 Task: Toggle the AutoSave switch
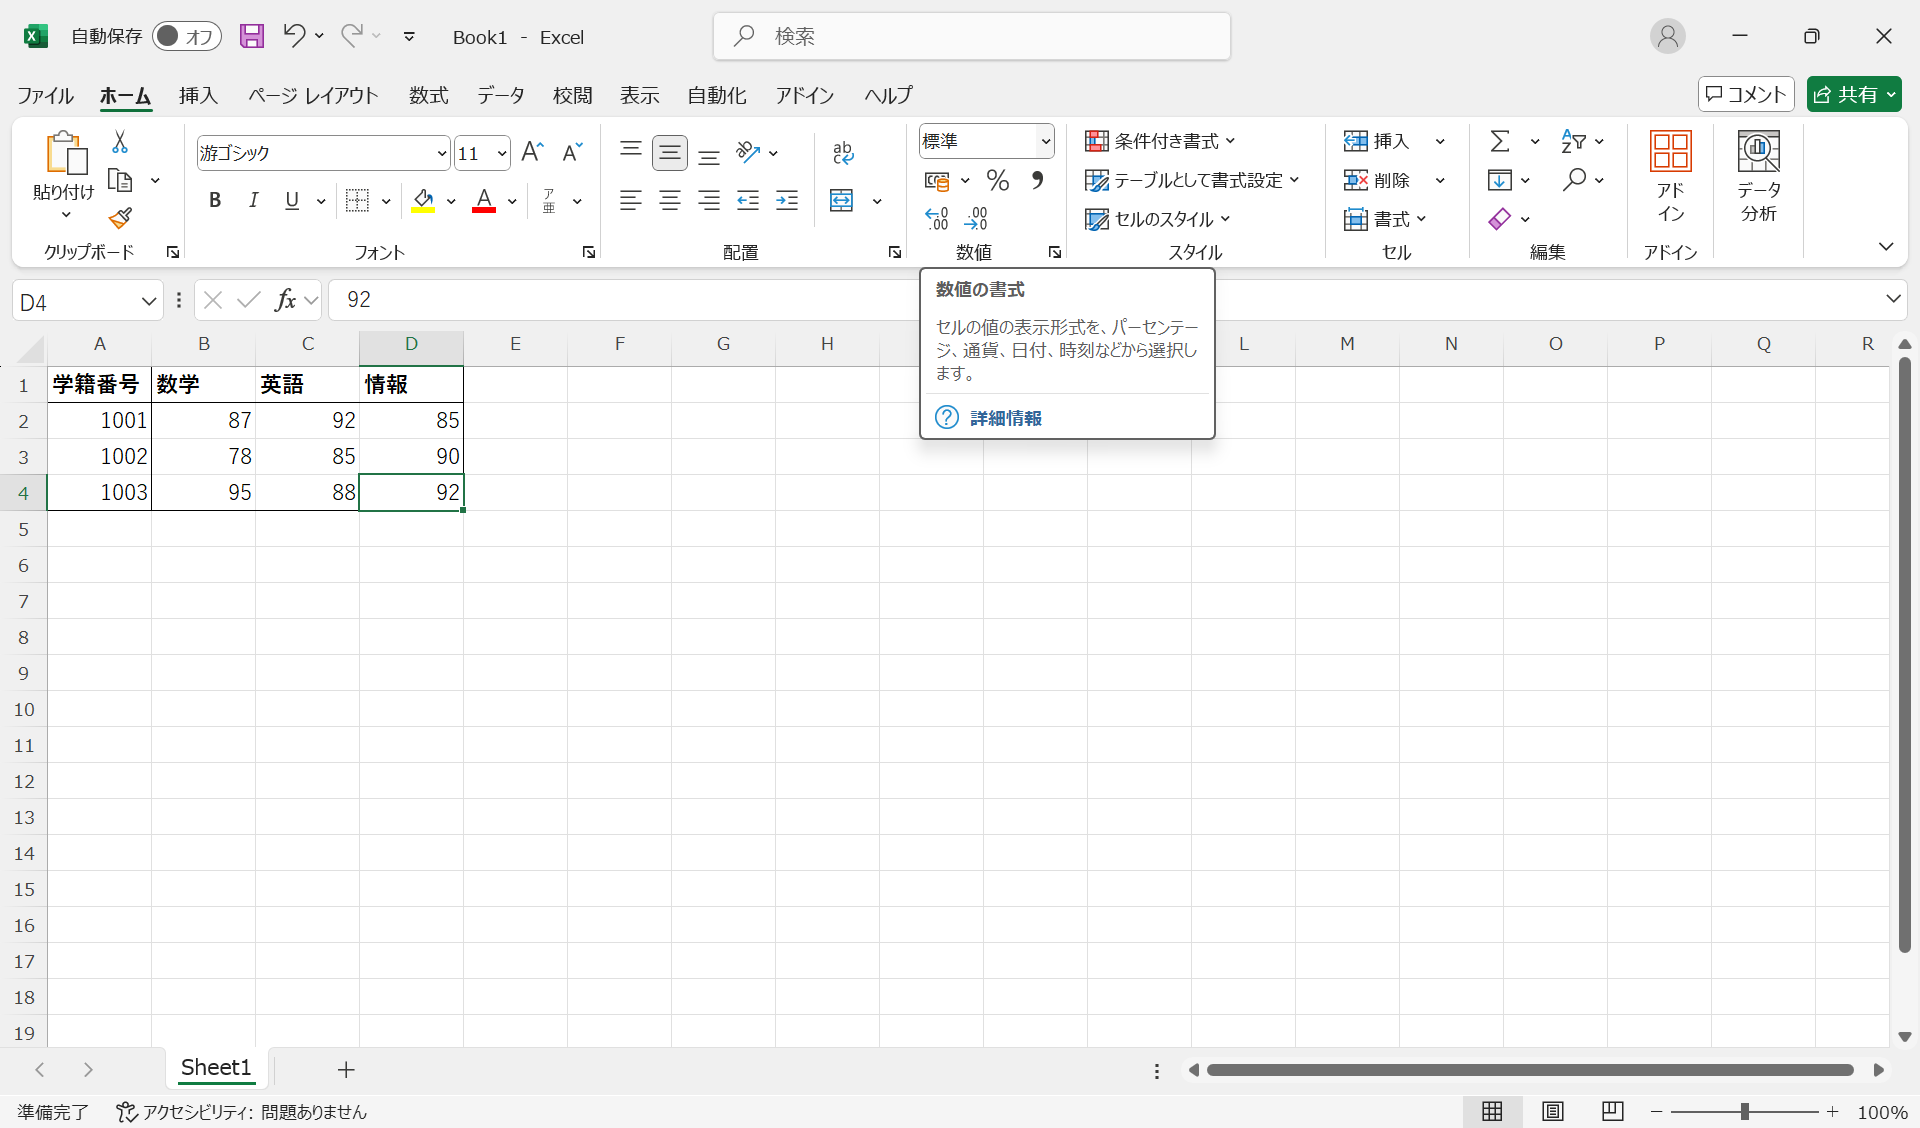click(186, 37)
